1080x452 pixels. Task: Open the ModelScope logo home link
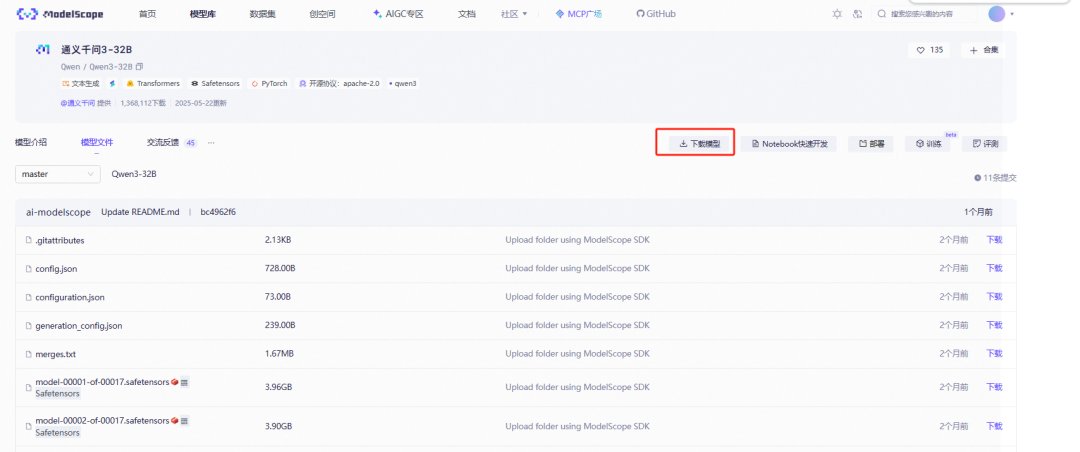[61, 14]
